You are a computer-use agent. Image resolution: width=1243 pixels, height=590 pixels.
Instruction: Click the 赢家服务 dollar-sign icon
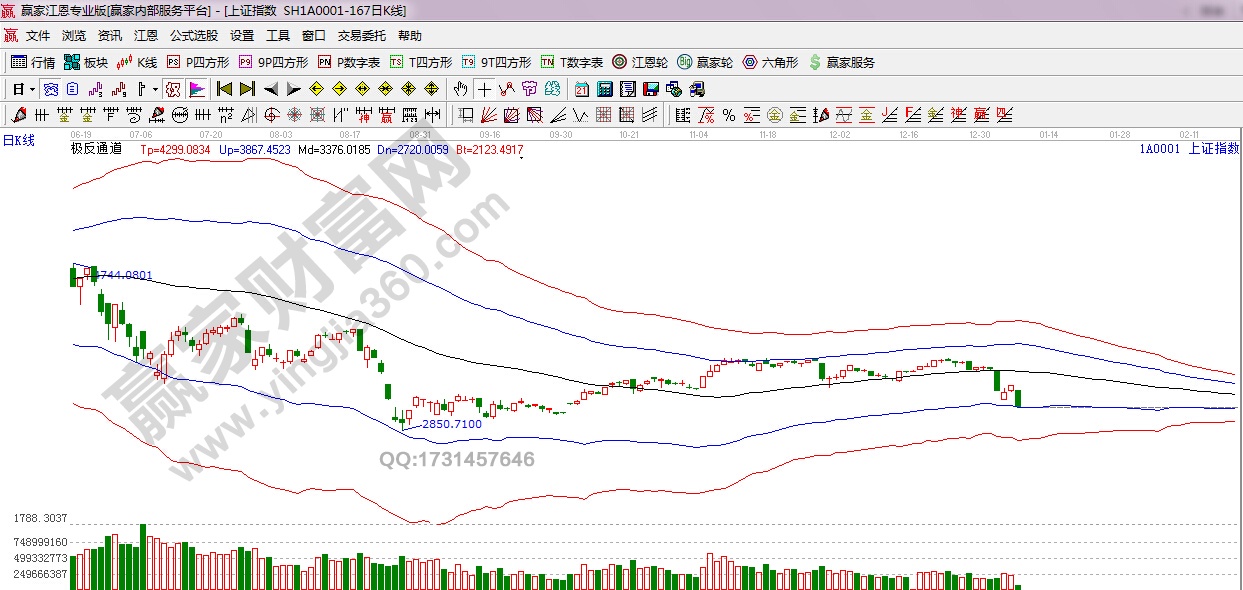(x=841, y=62)
